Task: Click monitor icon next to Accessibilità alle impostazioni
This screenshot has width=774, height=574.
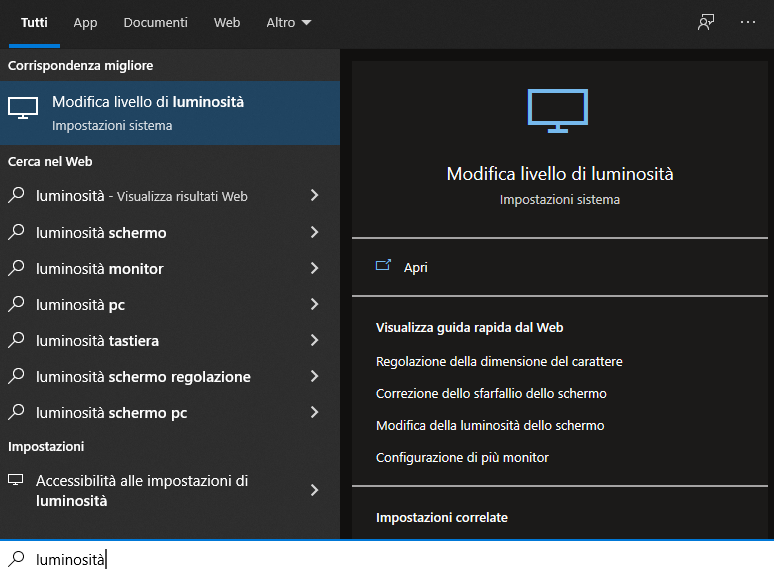Action: point(16,480)
